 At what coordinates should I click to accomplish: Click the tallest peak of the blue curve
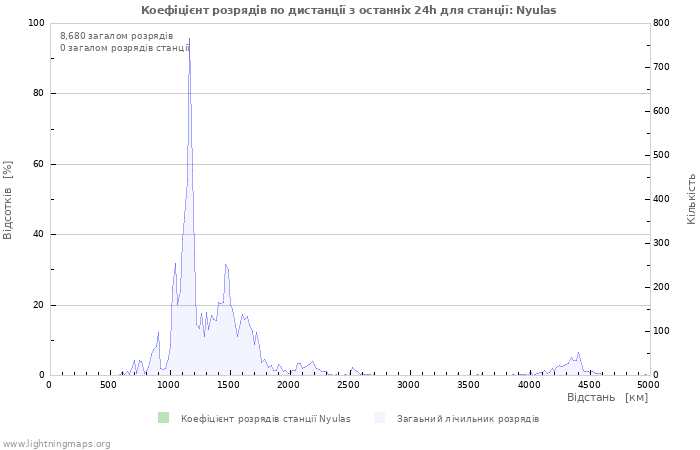(189, 39)
